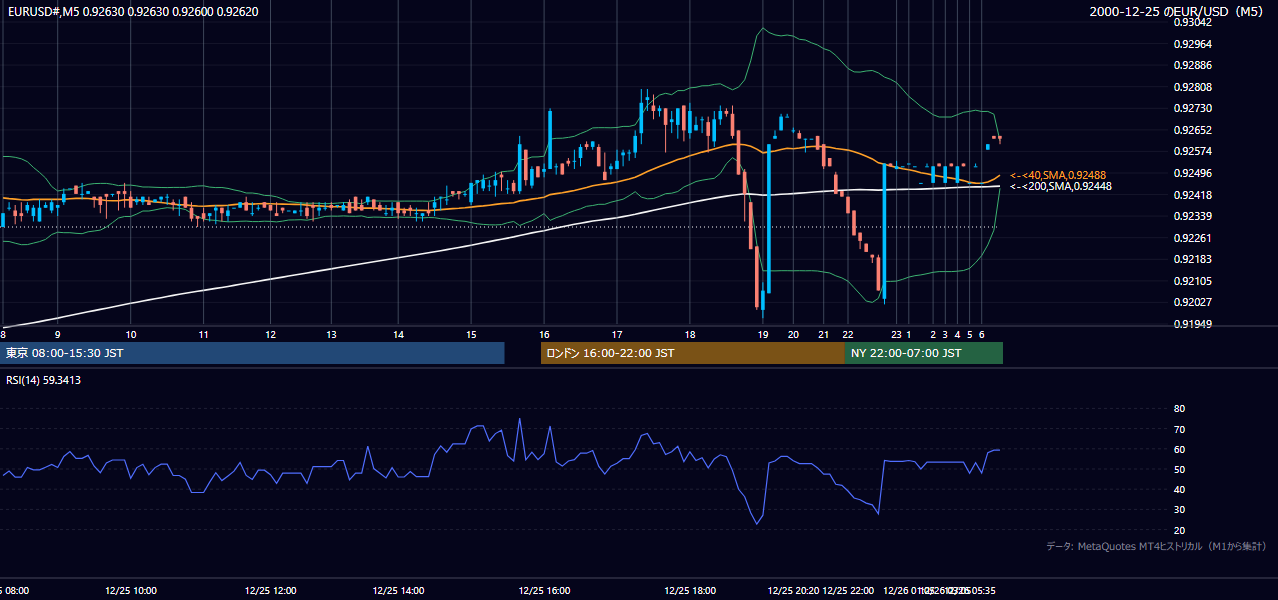Click the RSI(14) 59.3413 indicator label
Image resolution: width=1278 pixels, height=600 pixels.
point(44,380)
